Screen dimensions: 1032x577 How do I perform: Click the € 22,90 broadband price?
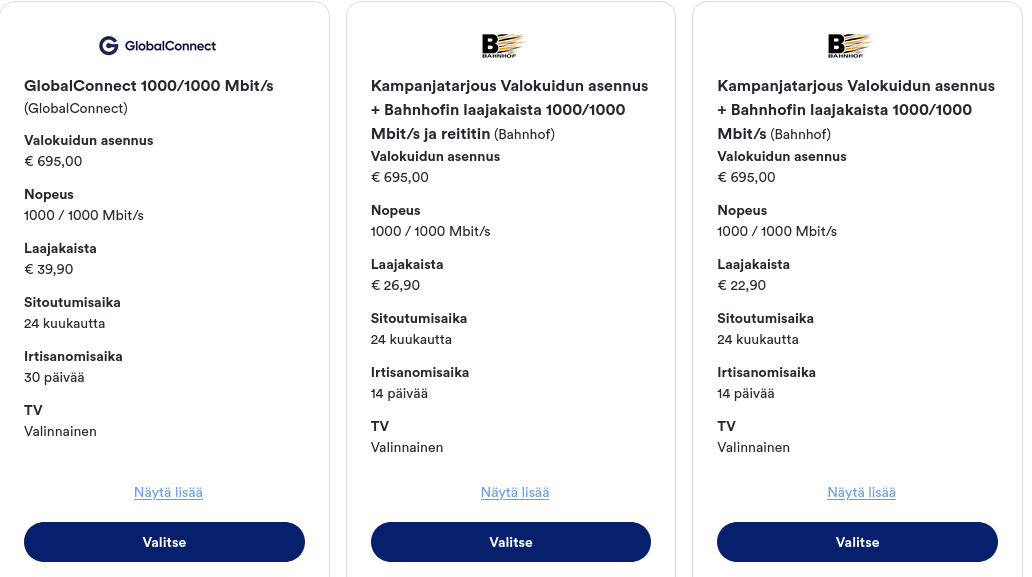point(742,285)
